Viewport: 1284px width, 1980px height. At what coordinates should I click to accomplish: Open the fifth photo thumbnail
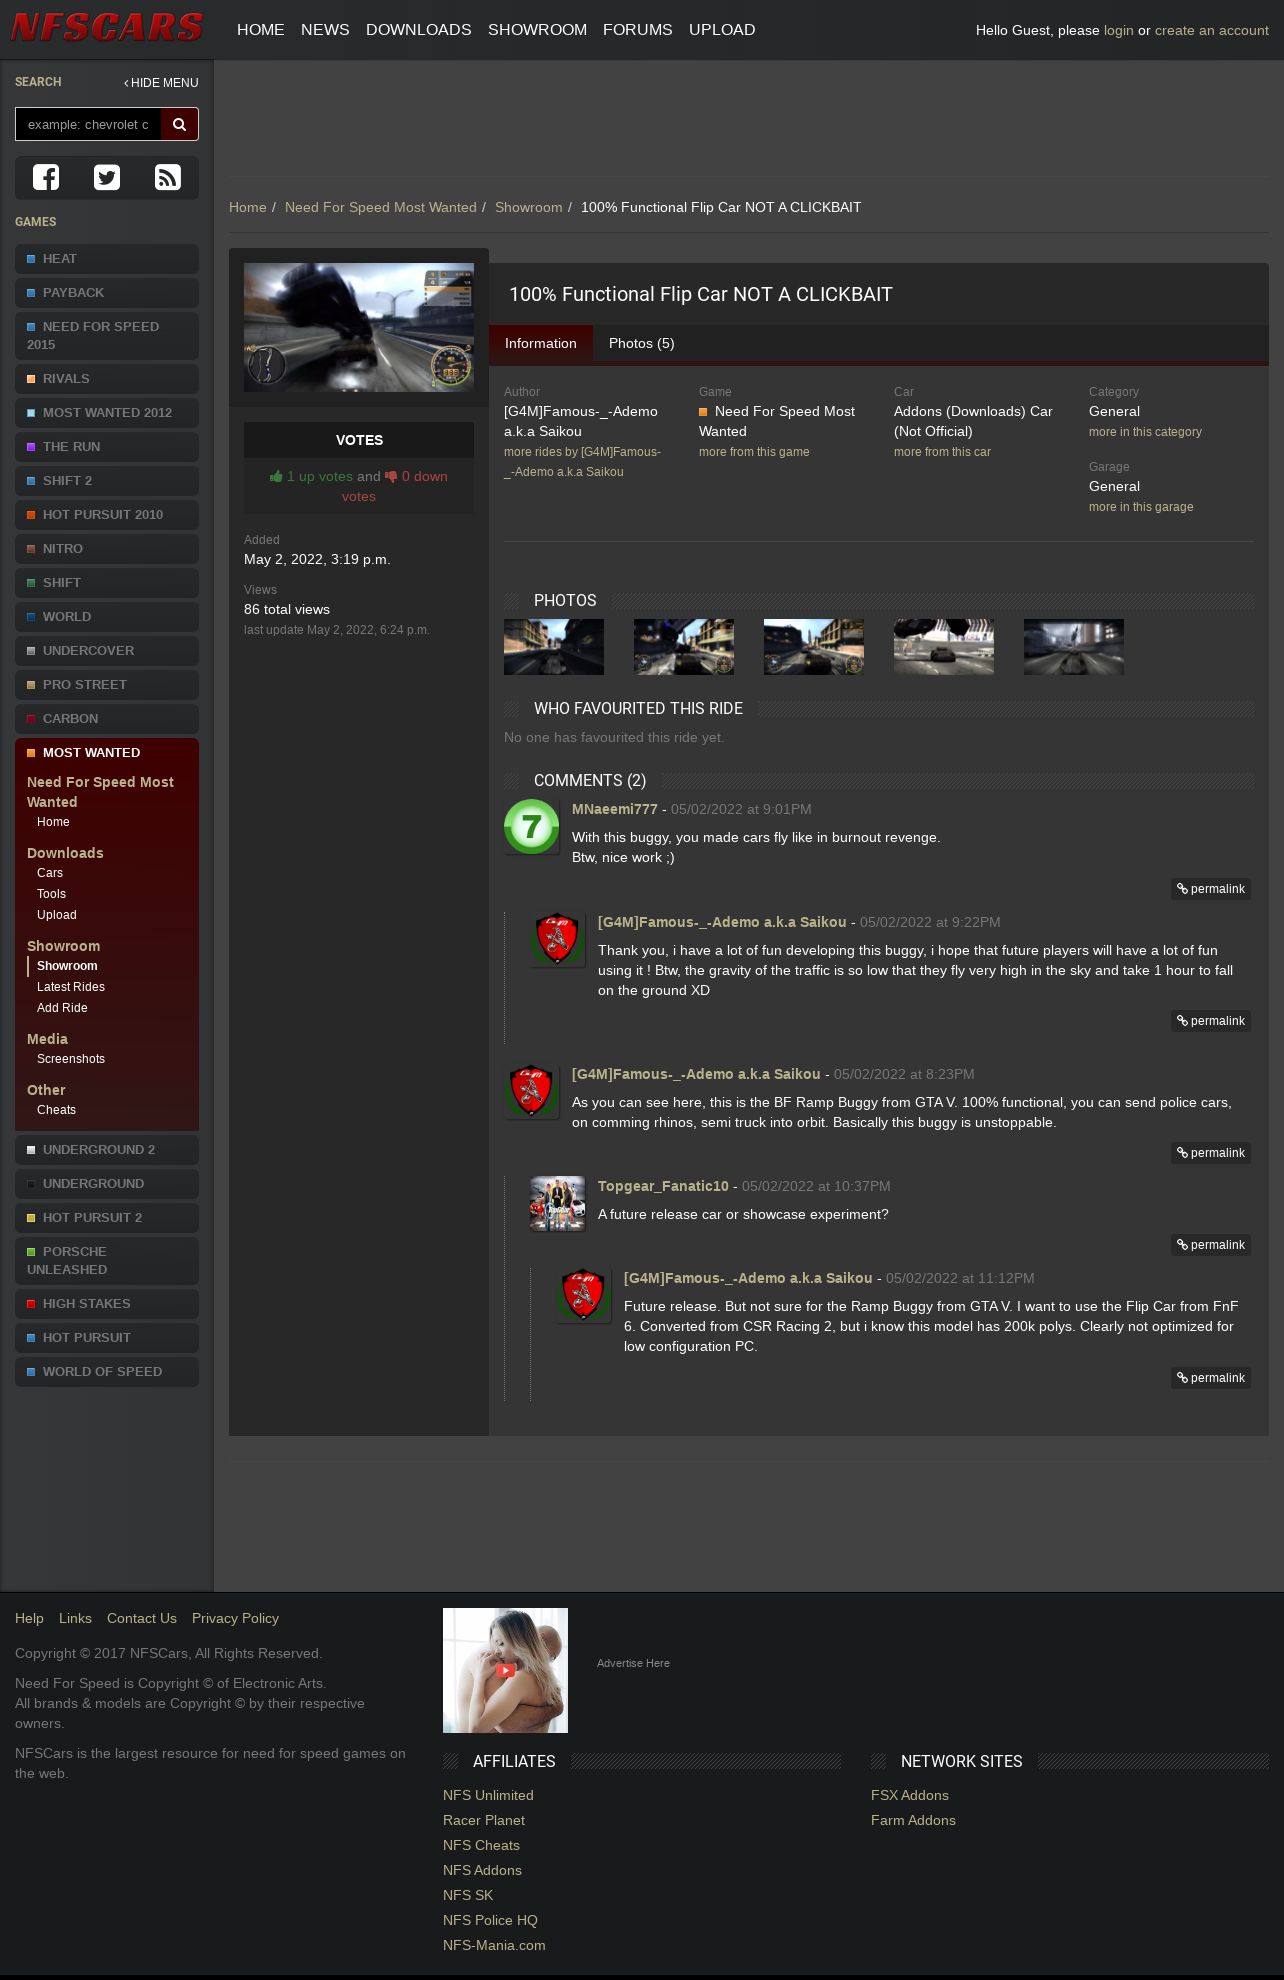coord(1074,647)
